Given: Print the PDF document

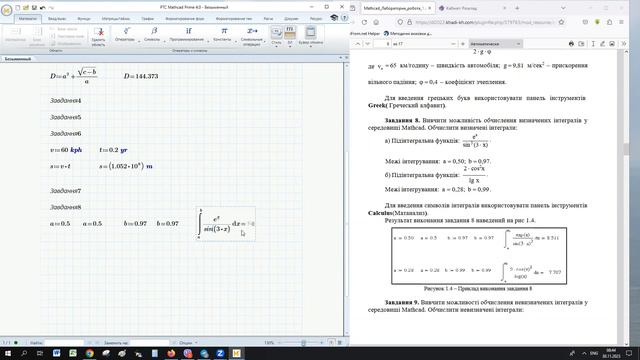Looking at the screenshot, I should point(571,44).
